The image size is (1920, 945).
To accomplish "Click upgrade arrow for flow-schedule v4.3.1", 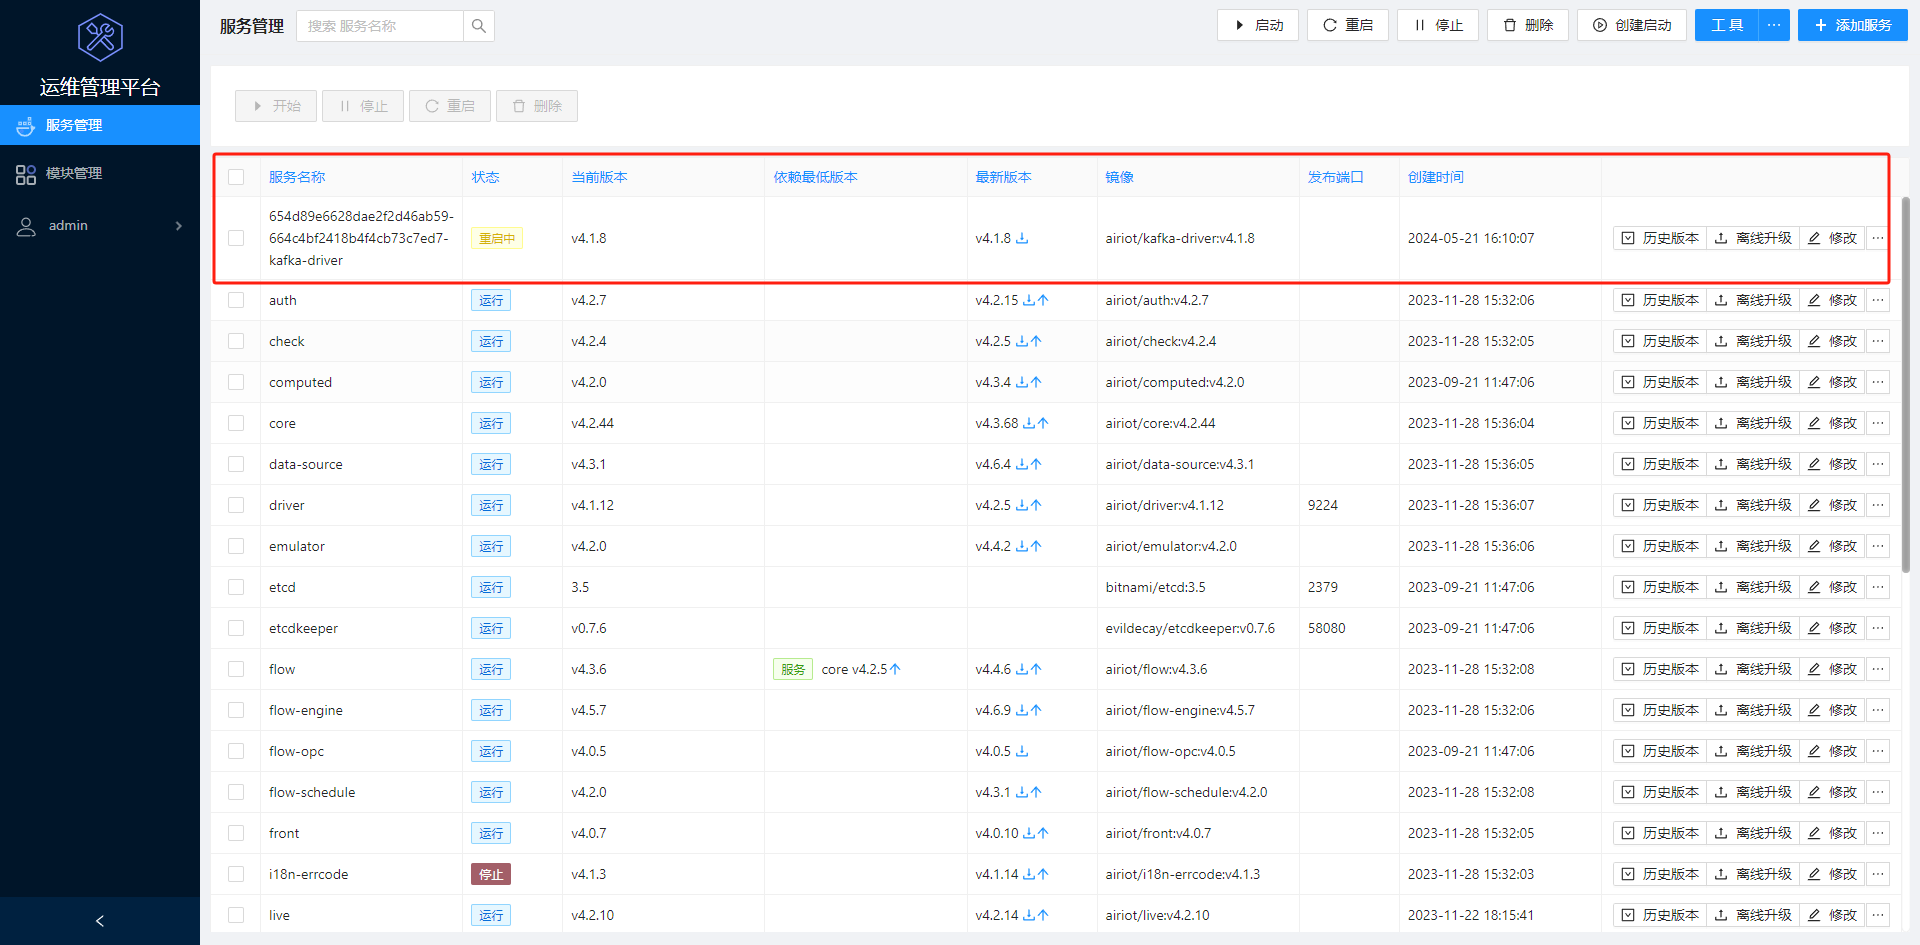I will coord(1036,792).
